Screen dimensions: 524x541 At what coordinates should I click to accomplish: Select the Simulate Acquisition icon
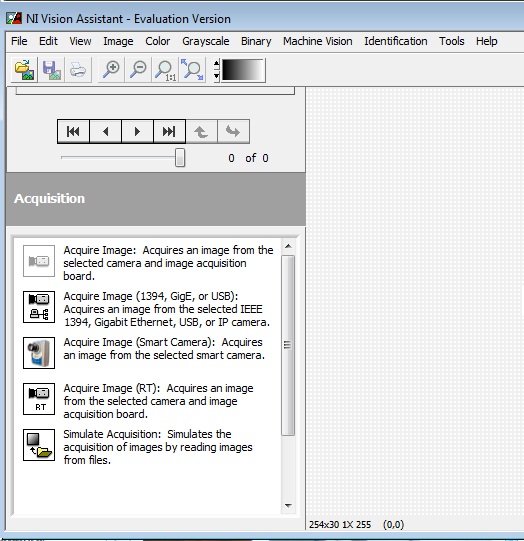(39, 445)
